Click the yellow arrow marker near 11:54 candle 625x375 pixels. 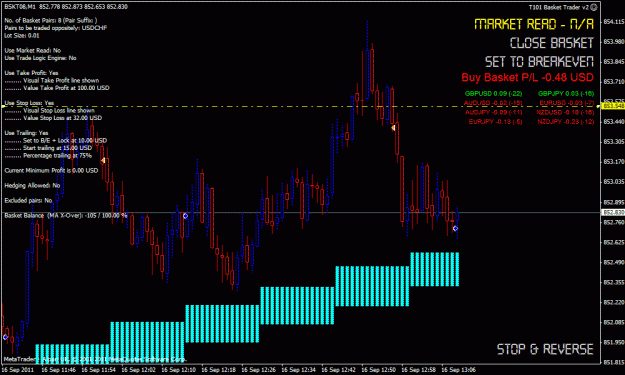coord(103,160)
